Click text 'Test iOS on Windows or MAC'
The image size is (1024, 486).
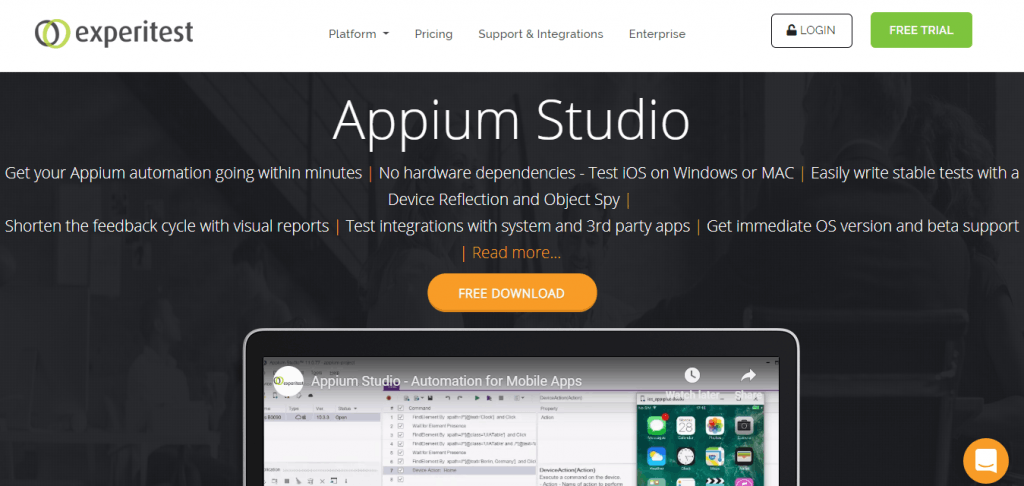click(x=691, y=173)
